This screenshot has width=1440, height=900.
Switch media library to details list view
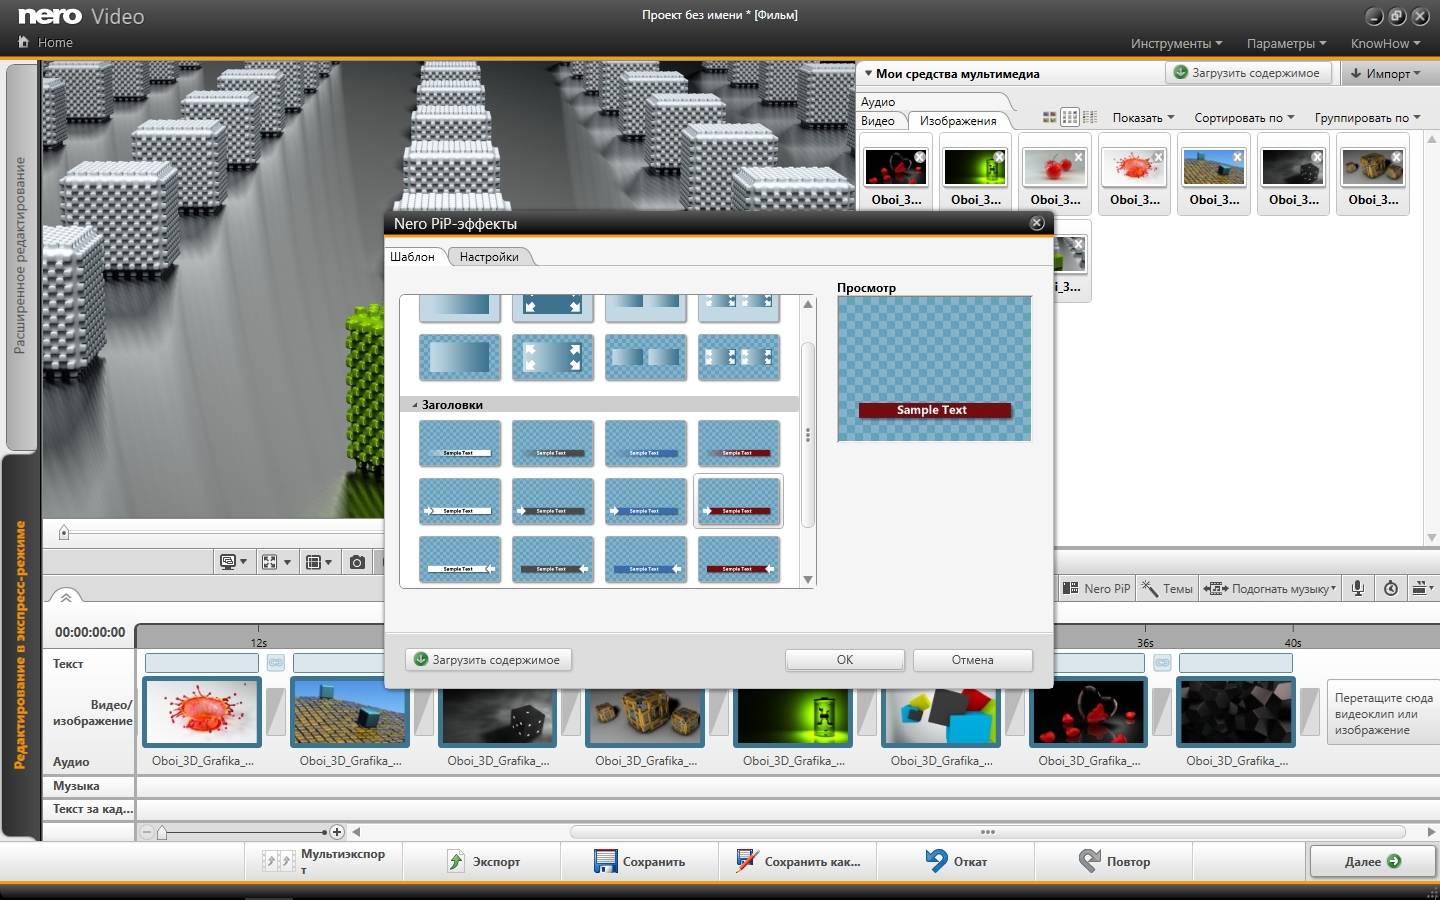coord(1090,118)
